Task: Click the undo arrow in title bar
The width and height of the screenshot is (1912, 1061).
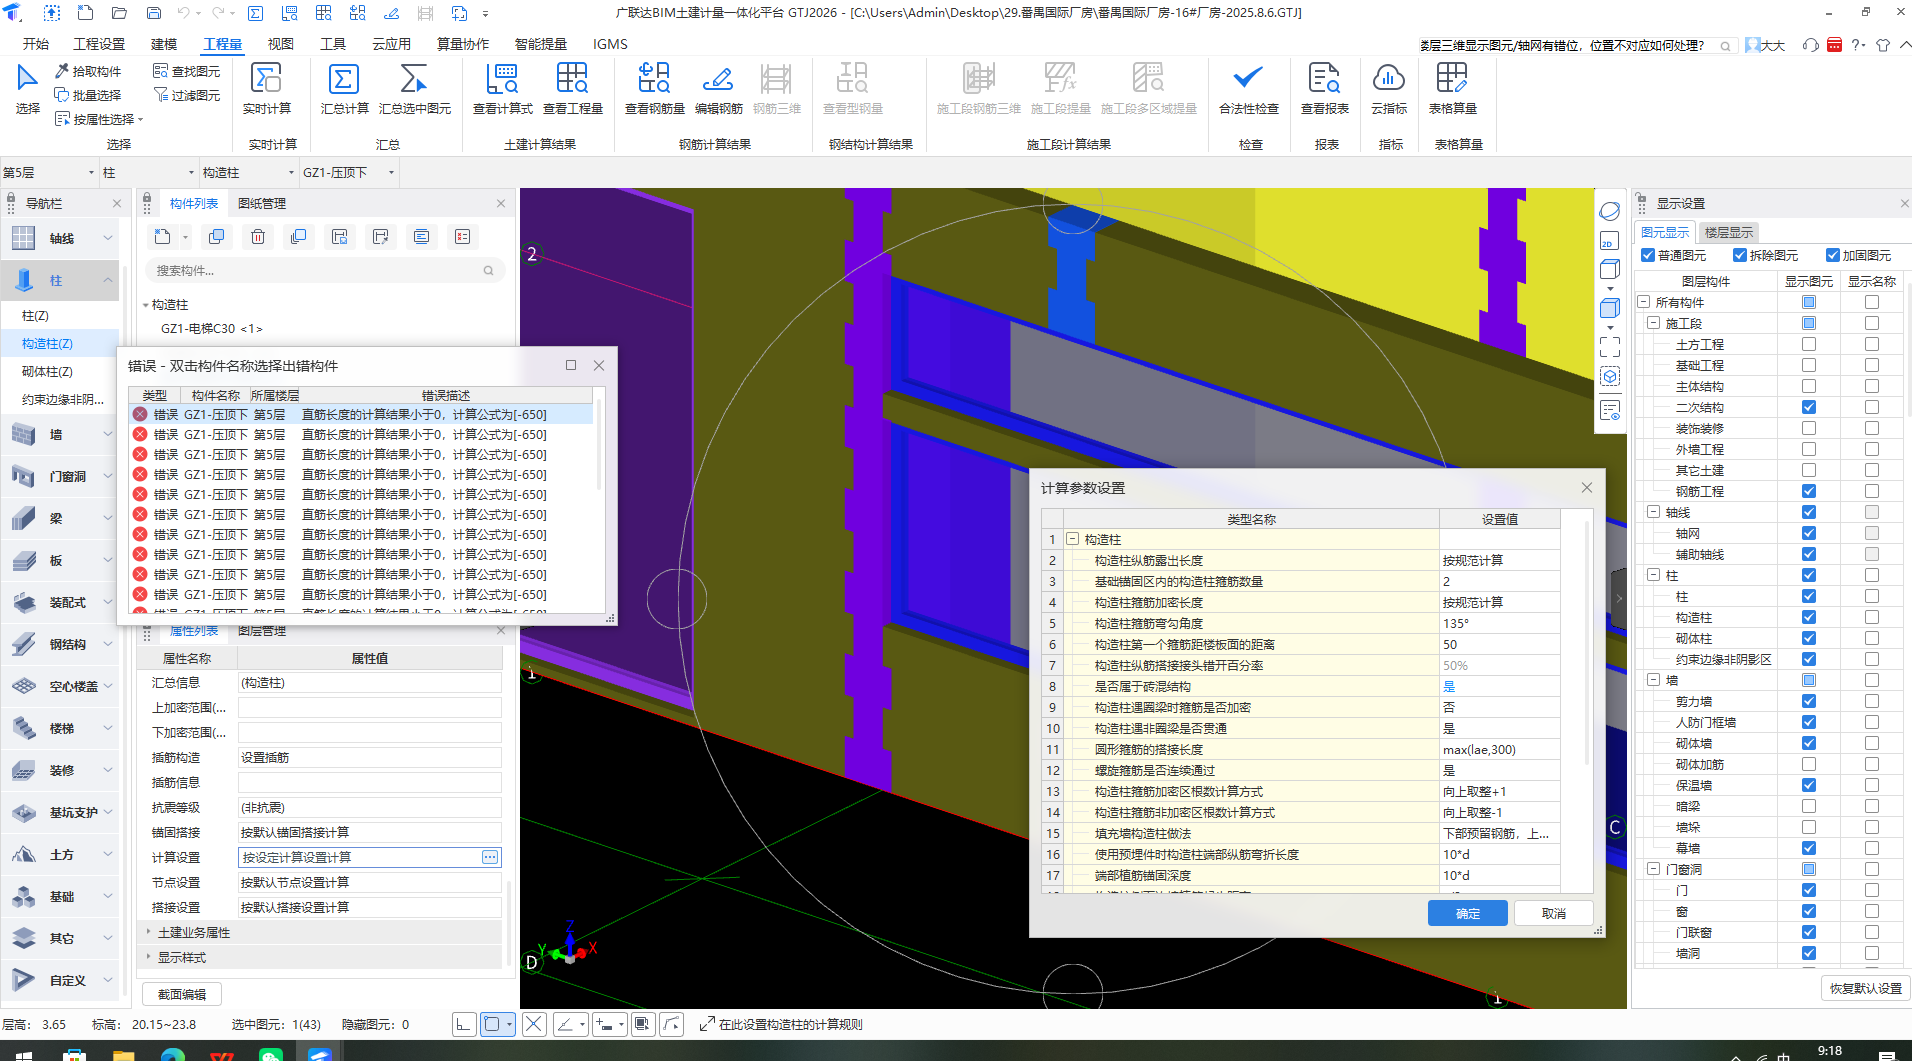Action: coord(183,13)
